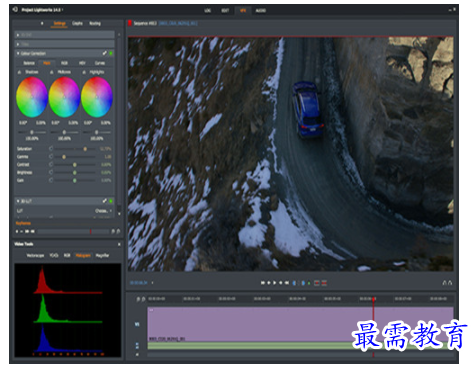Zoom in the keyframes timeline

click(x=118, y=231)
